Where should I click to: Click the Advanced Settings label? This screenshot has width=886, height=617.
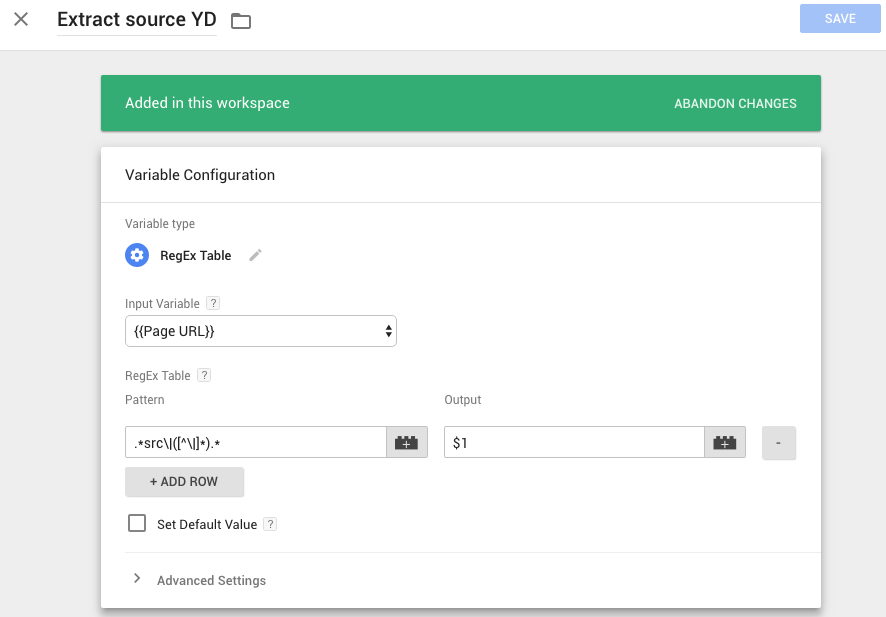pyautogui.click(x=211, y=580)
